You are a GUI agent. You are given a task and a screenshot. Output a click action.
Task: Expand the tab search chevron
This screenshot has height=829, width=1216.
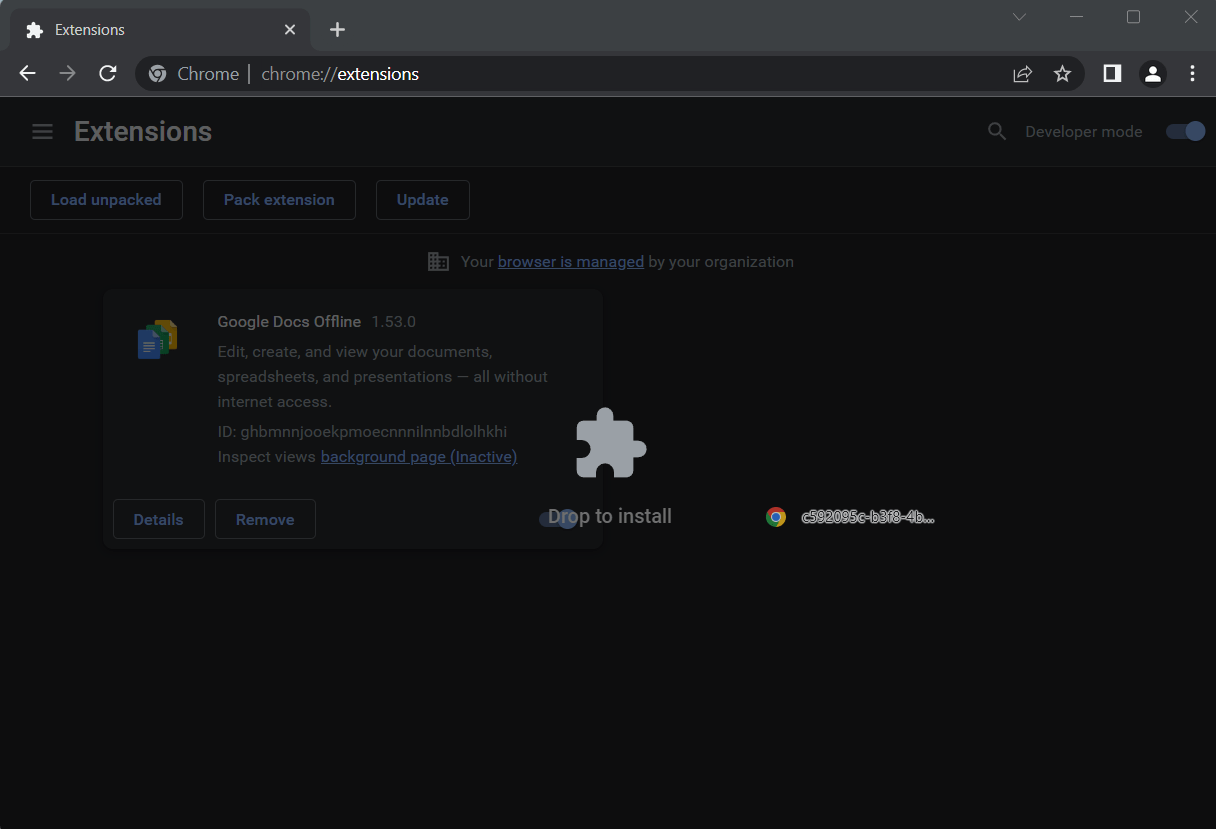click(1019, 17)
